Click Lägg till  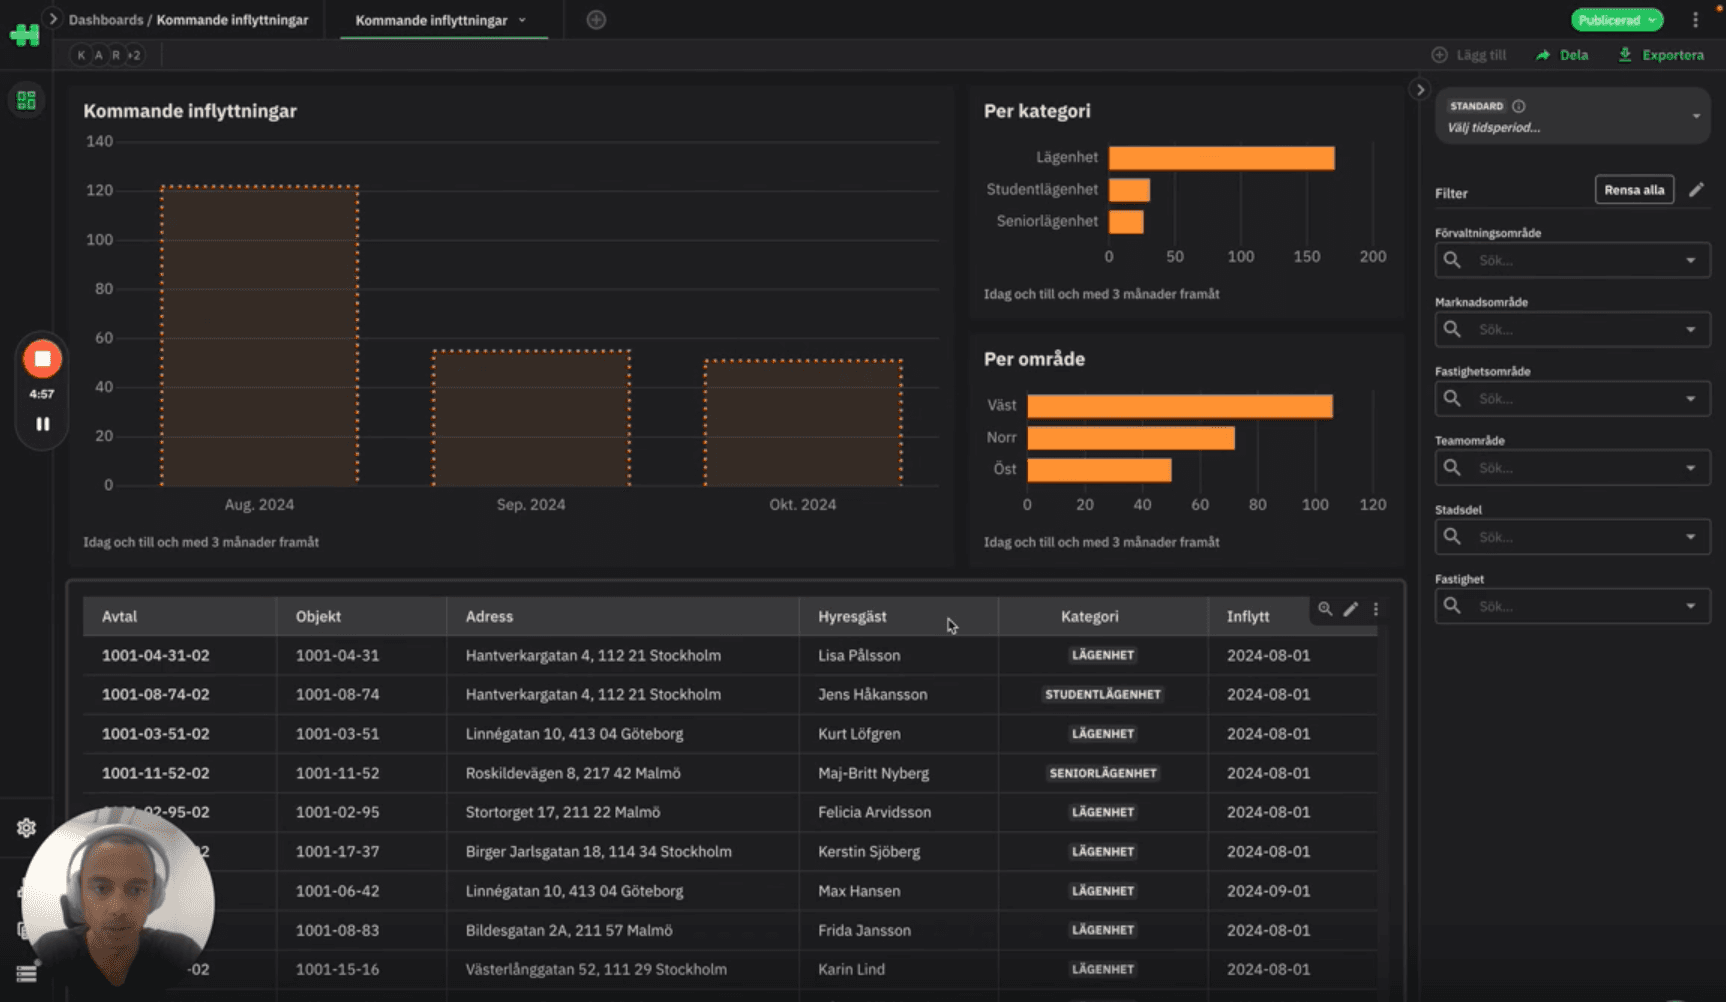(1469, 55)
